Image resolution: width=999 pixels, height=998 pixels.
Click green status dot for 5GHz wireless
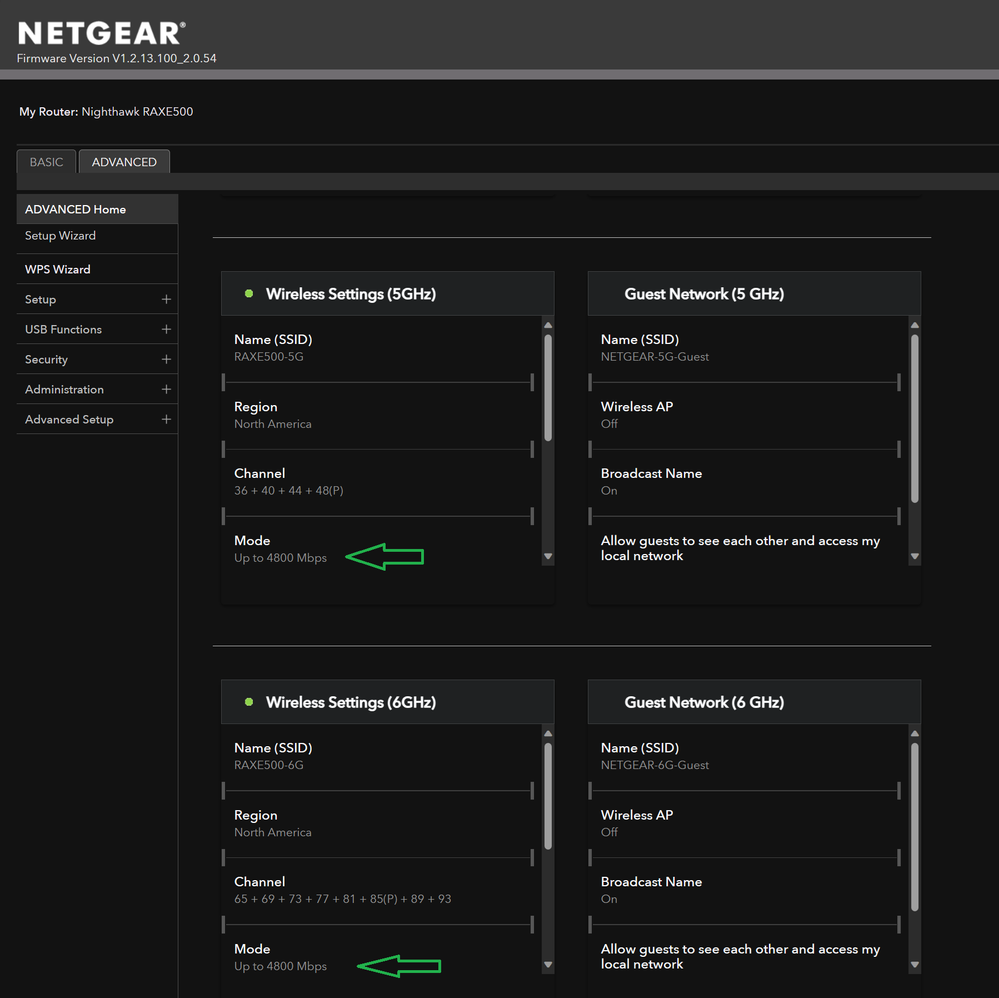pos(249,294)
